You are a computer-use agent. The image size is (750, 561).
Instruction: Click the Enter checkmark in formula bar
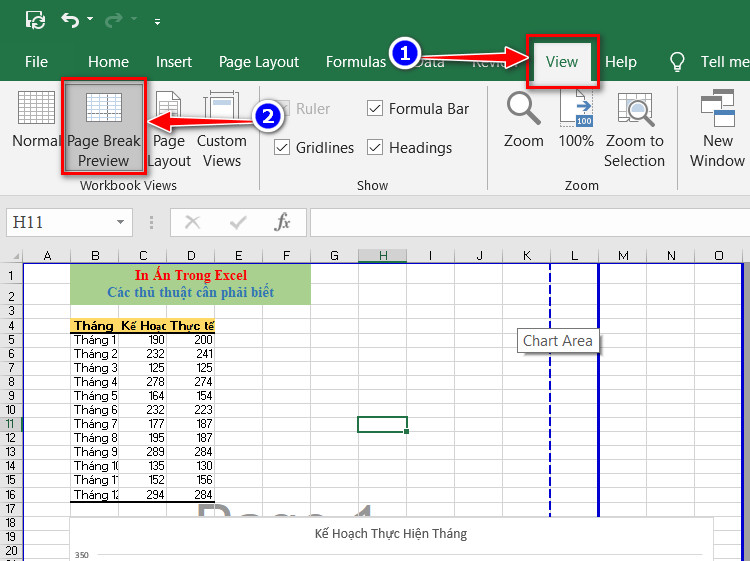click(x=238, y=222)
